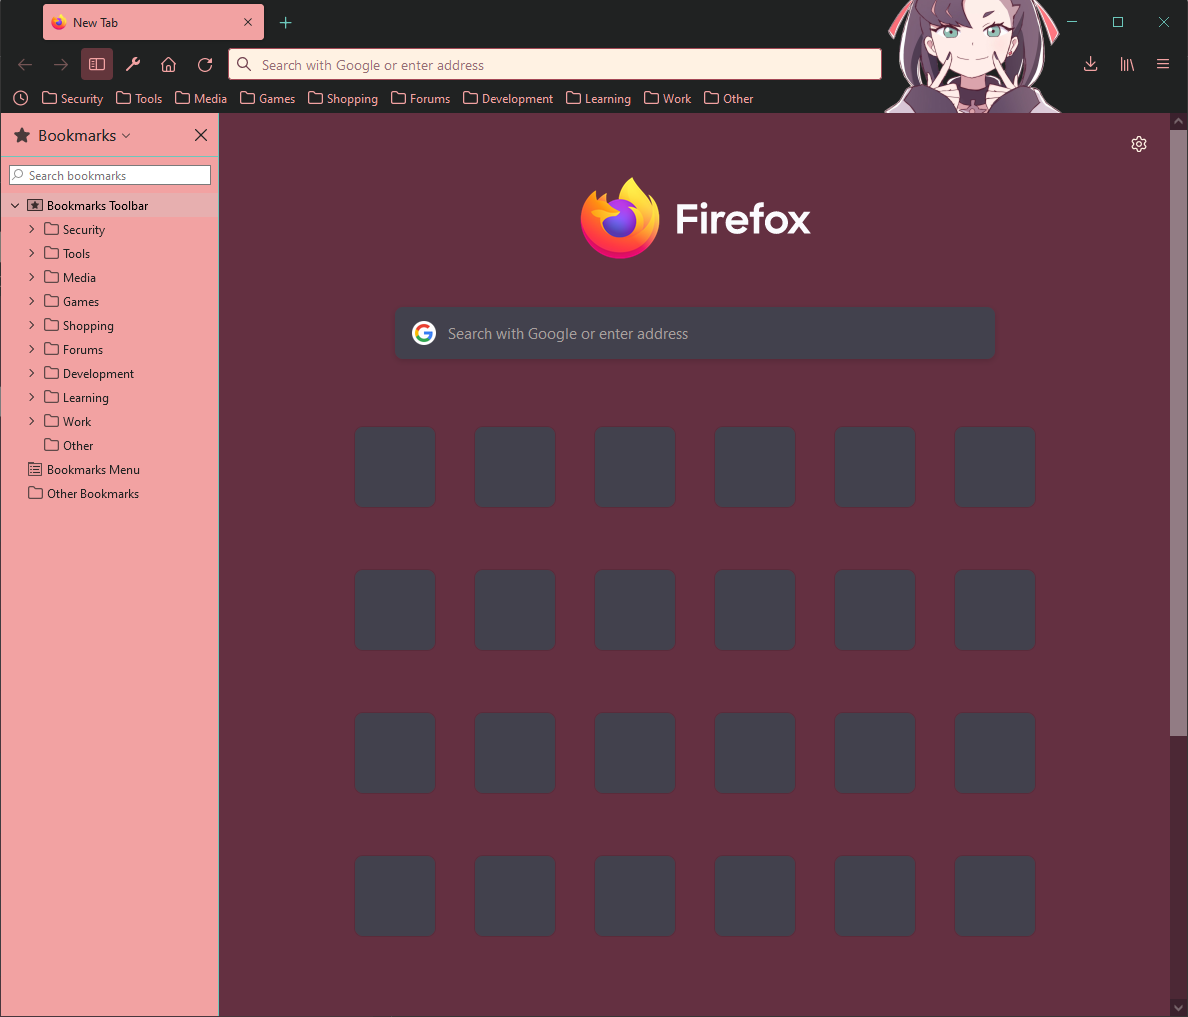Click the Back navigation arrow
This screenshot has height=1017, width=1188.
click(25, 64)
